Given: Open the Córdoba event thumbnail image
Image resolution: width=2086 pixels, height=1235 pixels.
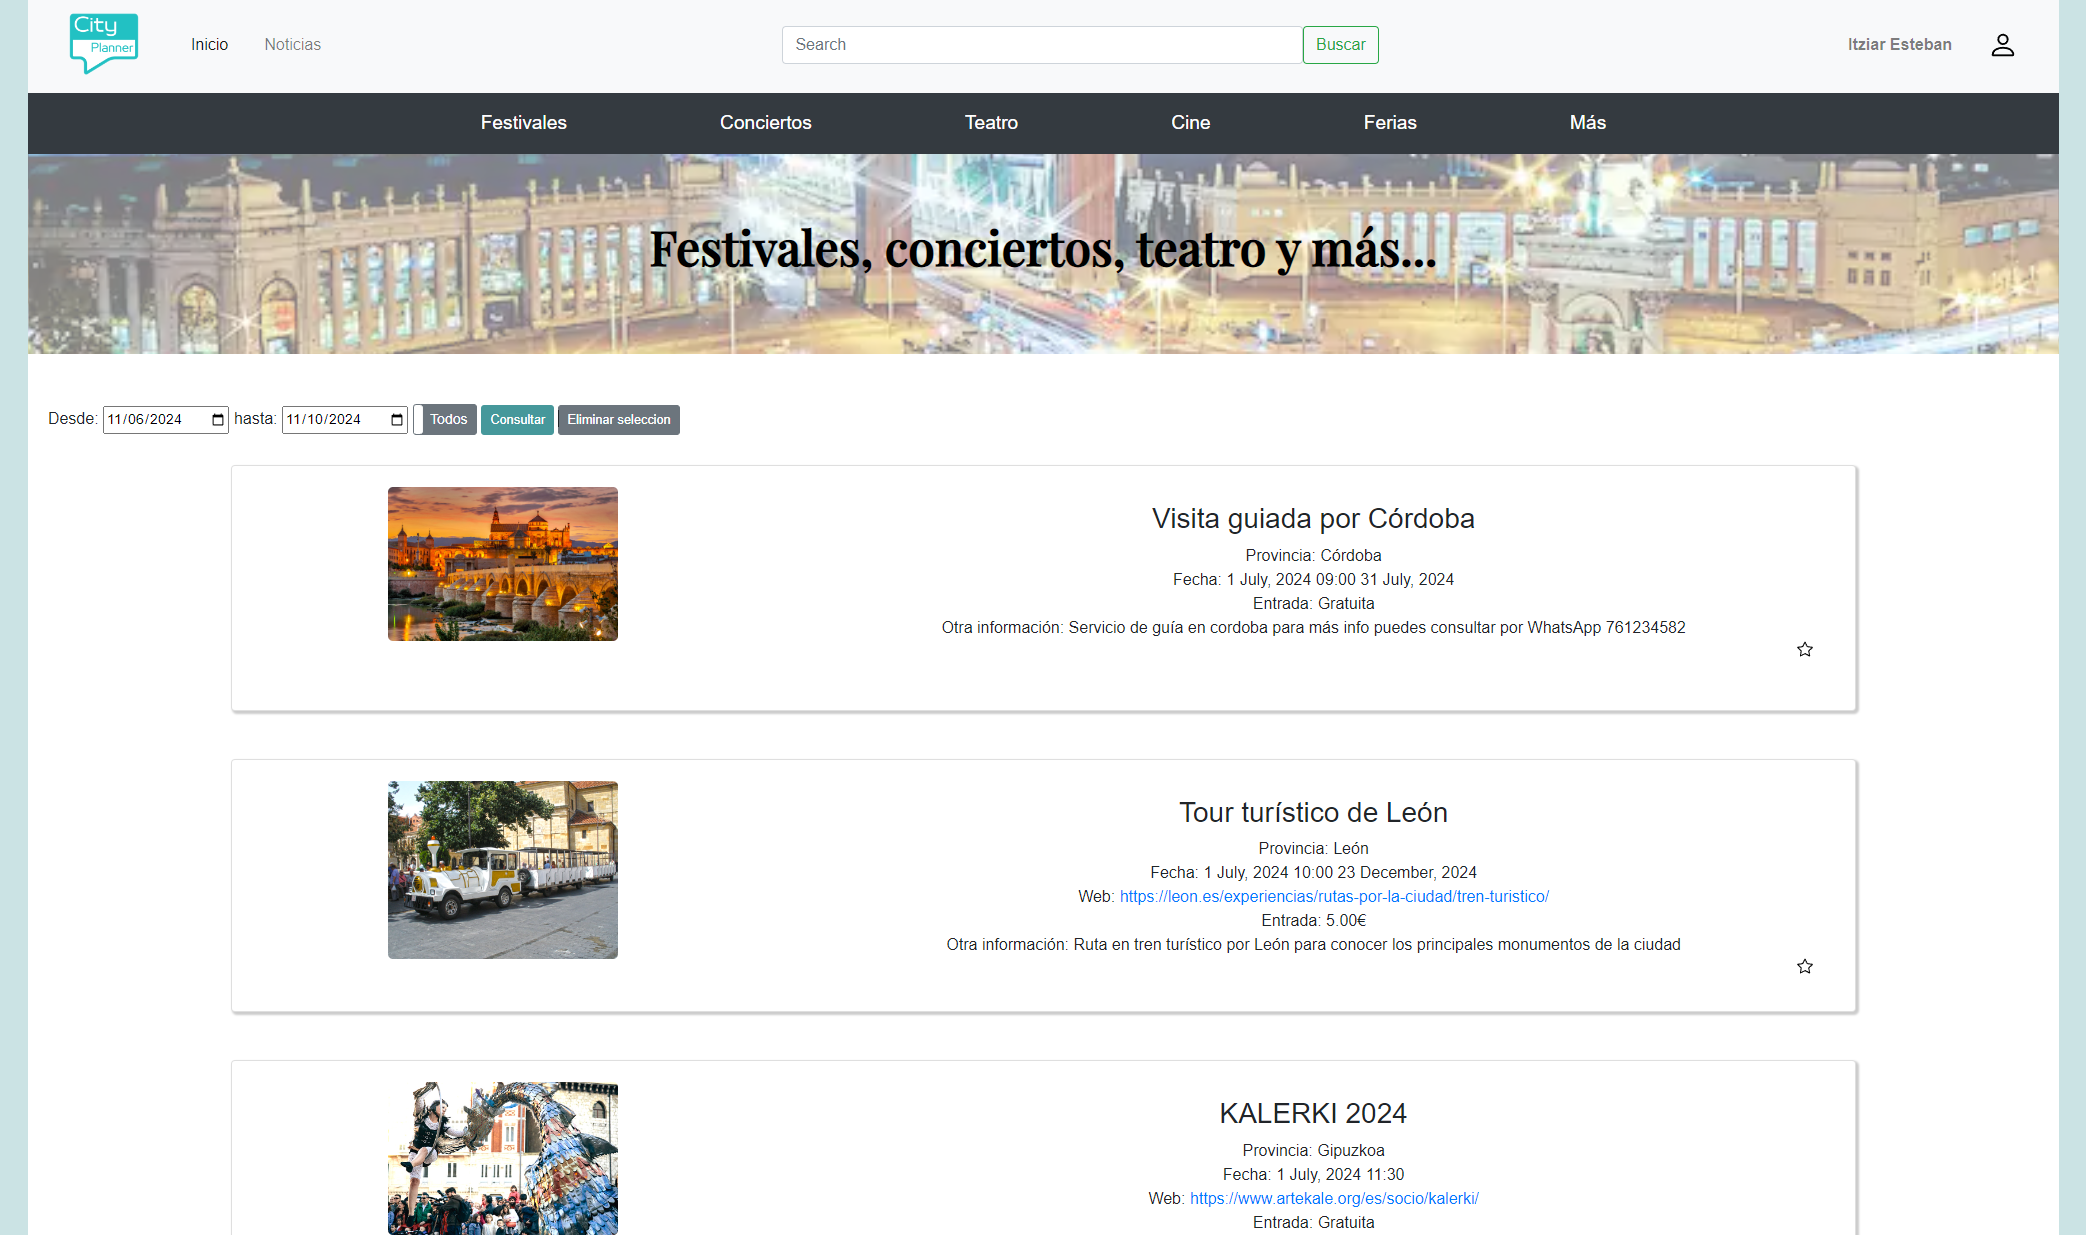Looking at the screenshot, I should point(502,564).
